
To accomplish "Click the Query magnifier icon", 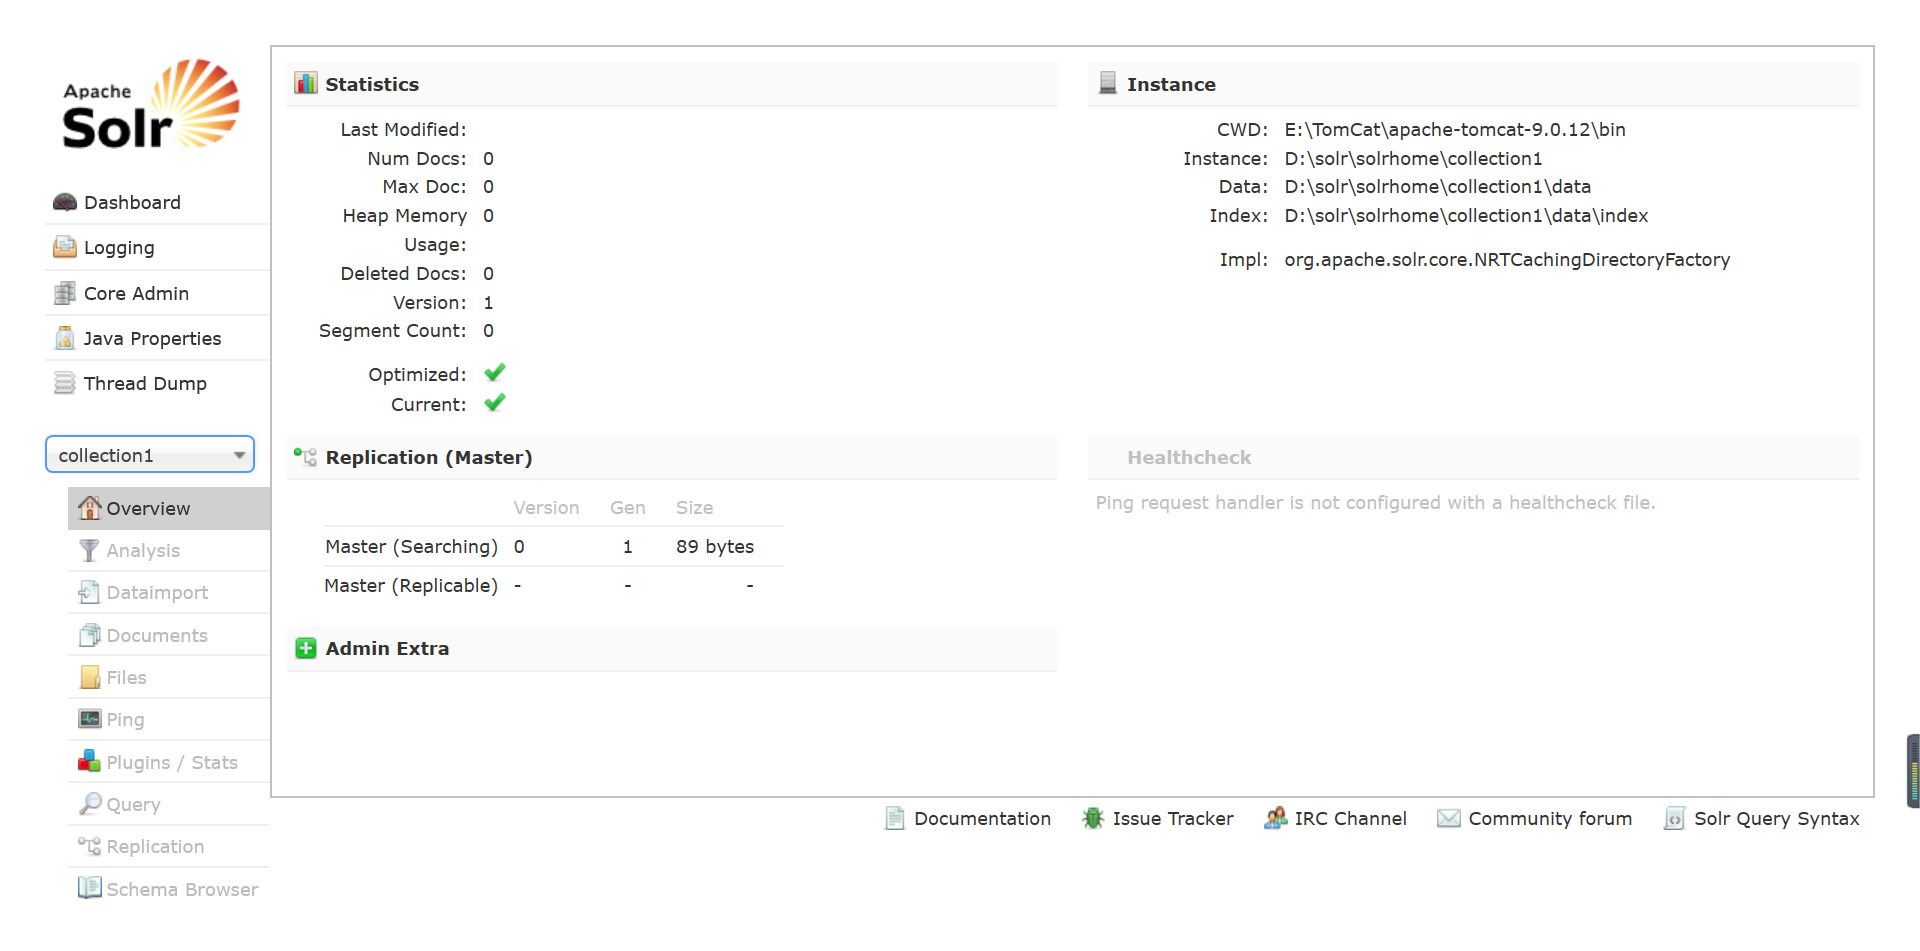I will (90, 803).
